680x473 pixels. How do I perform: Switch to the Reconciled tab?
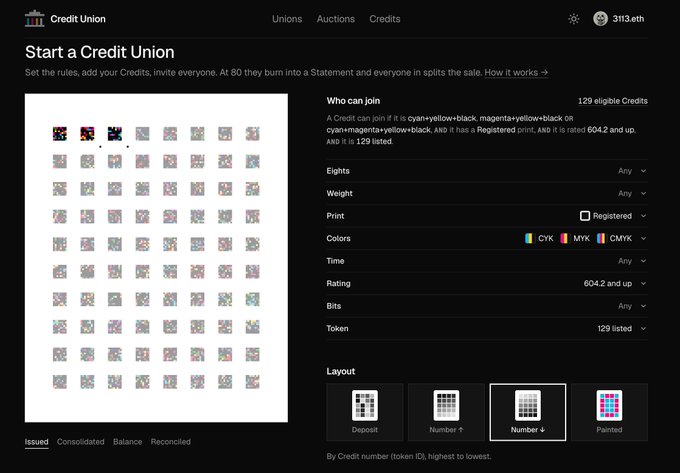[170, 442]
